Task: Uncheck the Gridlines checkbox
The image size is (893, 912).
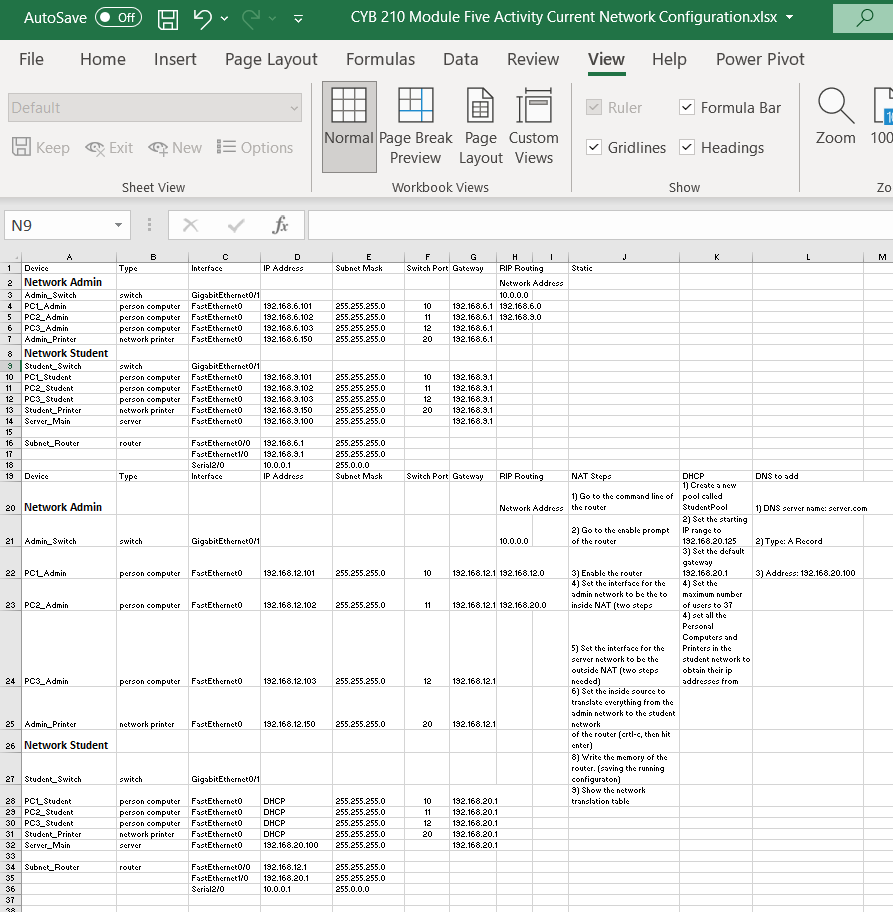Action: 594,148
